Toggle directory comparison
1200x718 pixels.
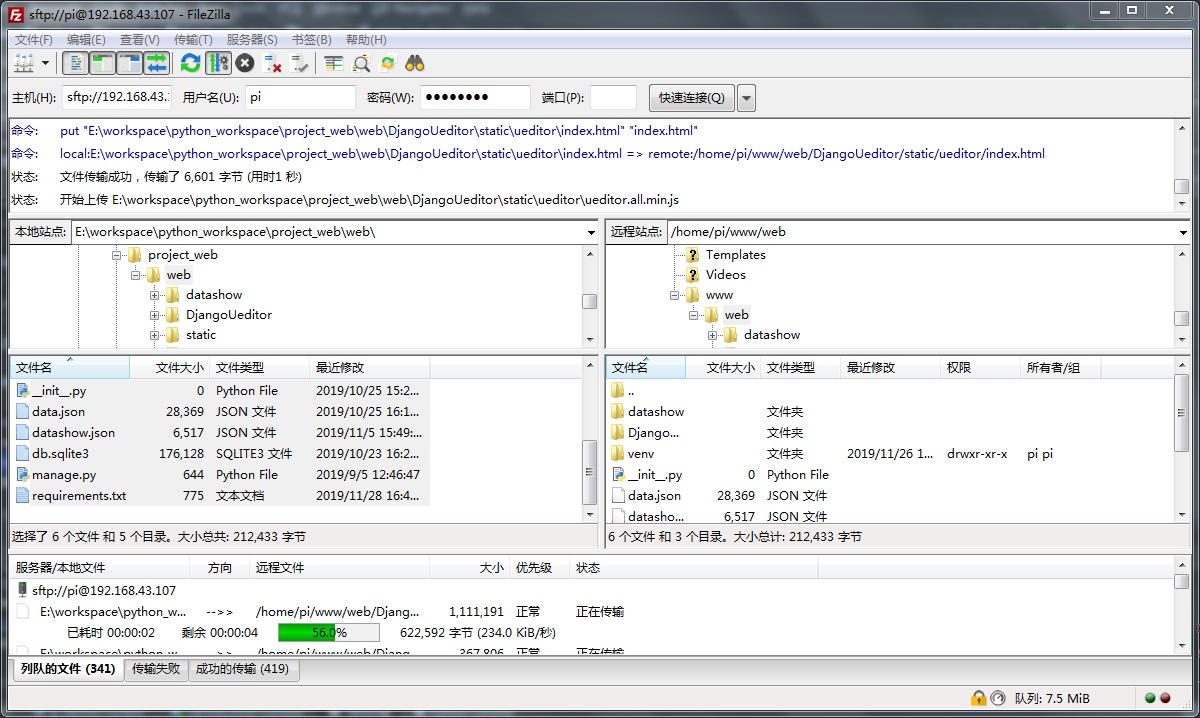(x=361, y=63)
